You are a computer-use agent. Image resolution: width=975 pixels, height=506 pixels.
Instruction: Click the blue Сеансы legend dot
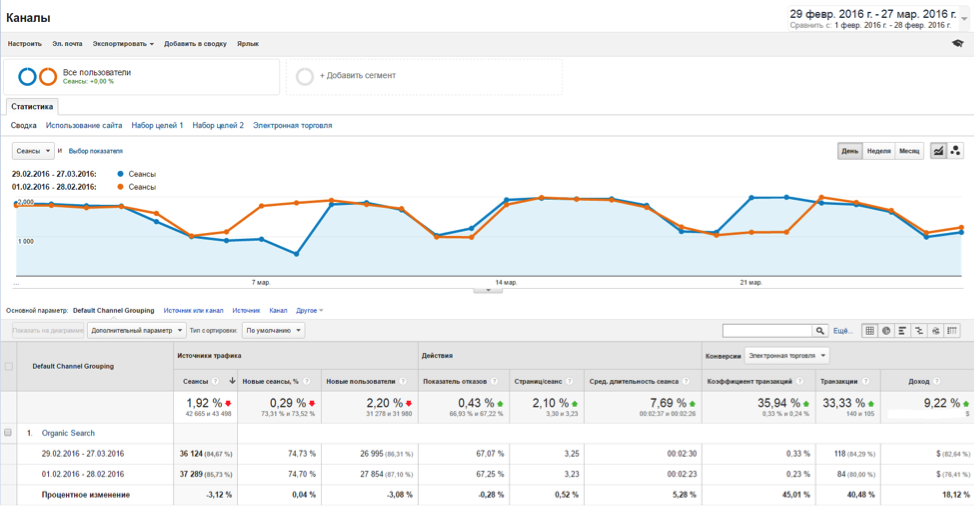tap(121, 174)
